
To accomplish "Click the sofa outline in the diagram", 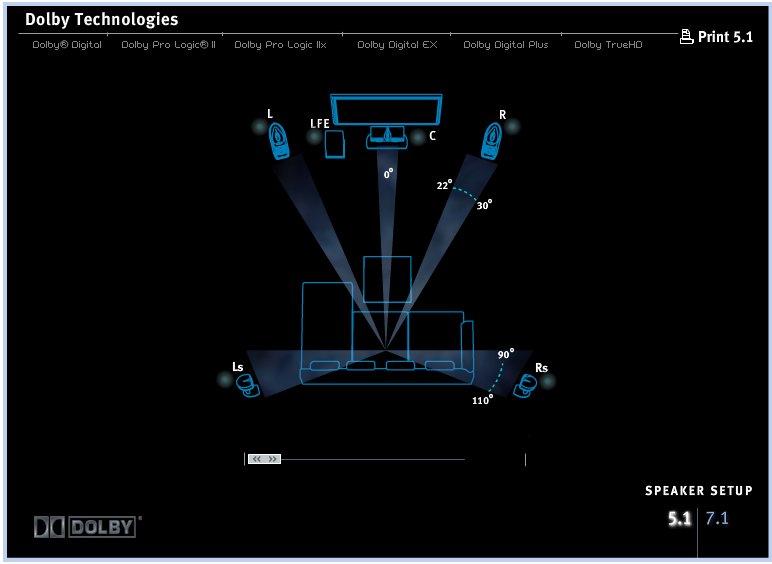I will 387,333.
